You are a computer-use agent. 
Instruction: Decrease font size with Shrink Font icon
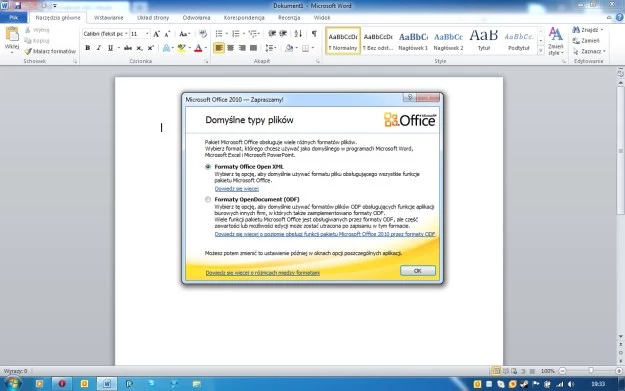(167, 34)
